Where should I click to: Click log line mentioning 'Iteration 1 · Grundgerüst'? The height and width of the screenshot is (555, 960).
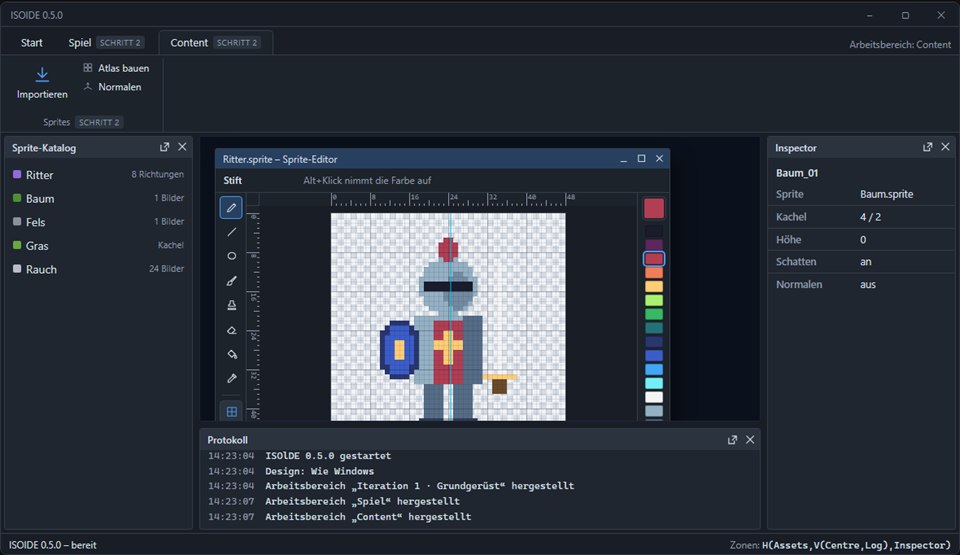[419, 486]
